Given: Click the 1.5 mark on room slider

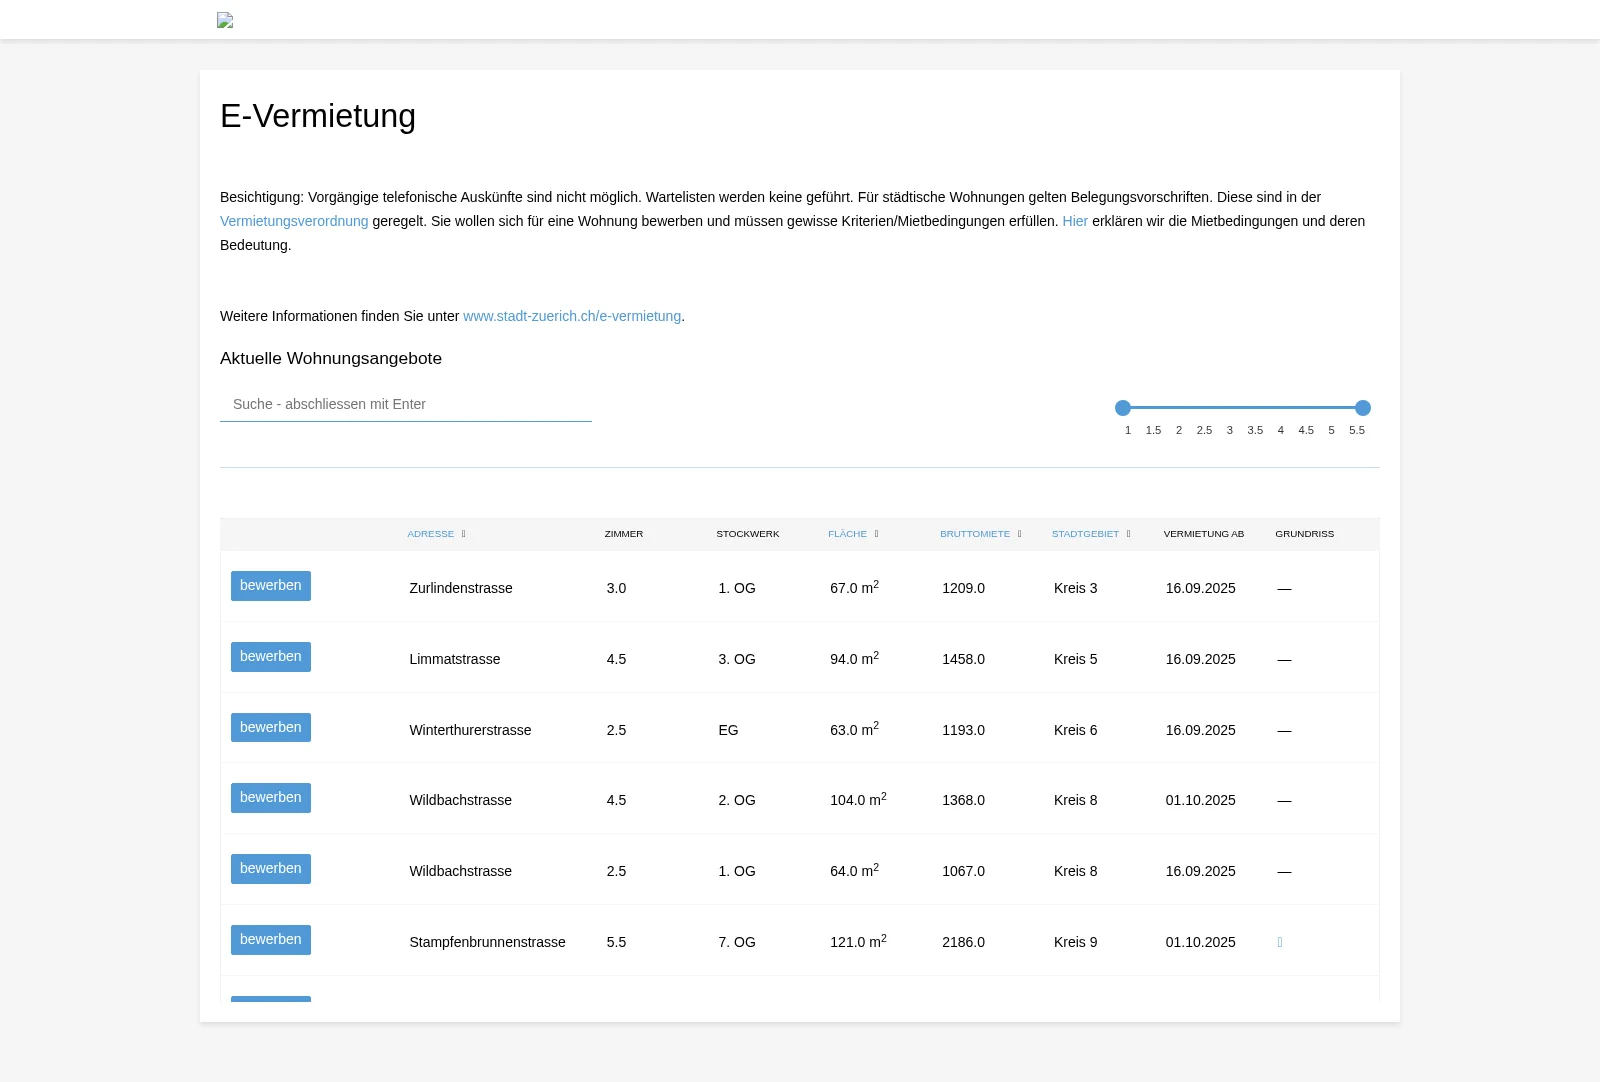Looking at the screenshot, I should pyautogui.click(x=1153, y=430).
